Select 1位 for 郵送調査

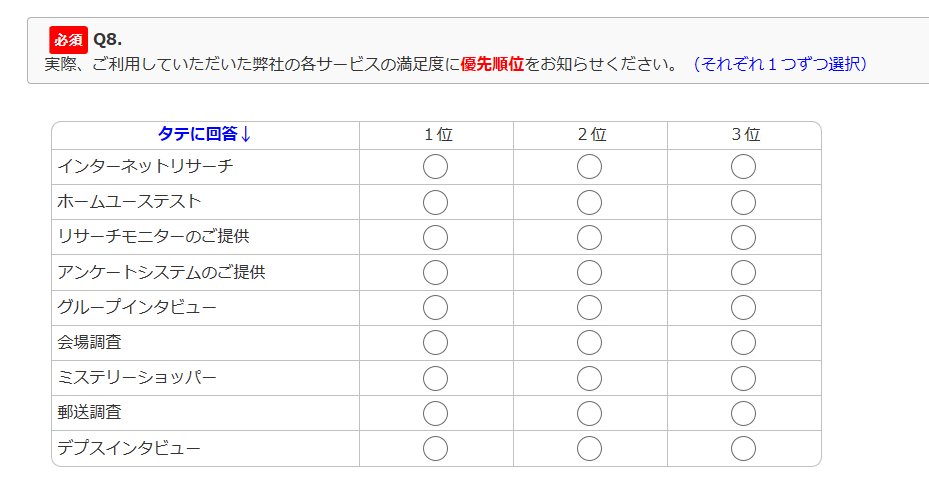435,413
